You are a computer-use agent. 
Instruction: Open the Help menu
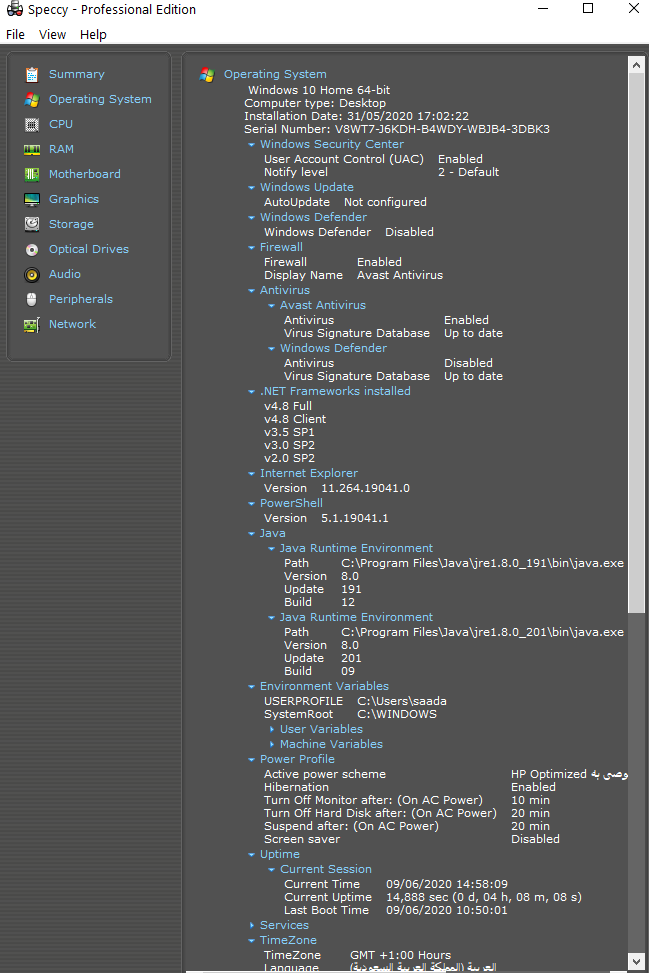click(93, 34)
